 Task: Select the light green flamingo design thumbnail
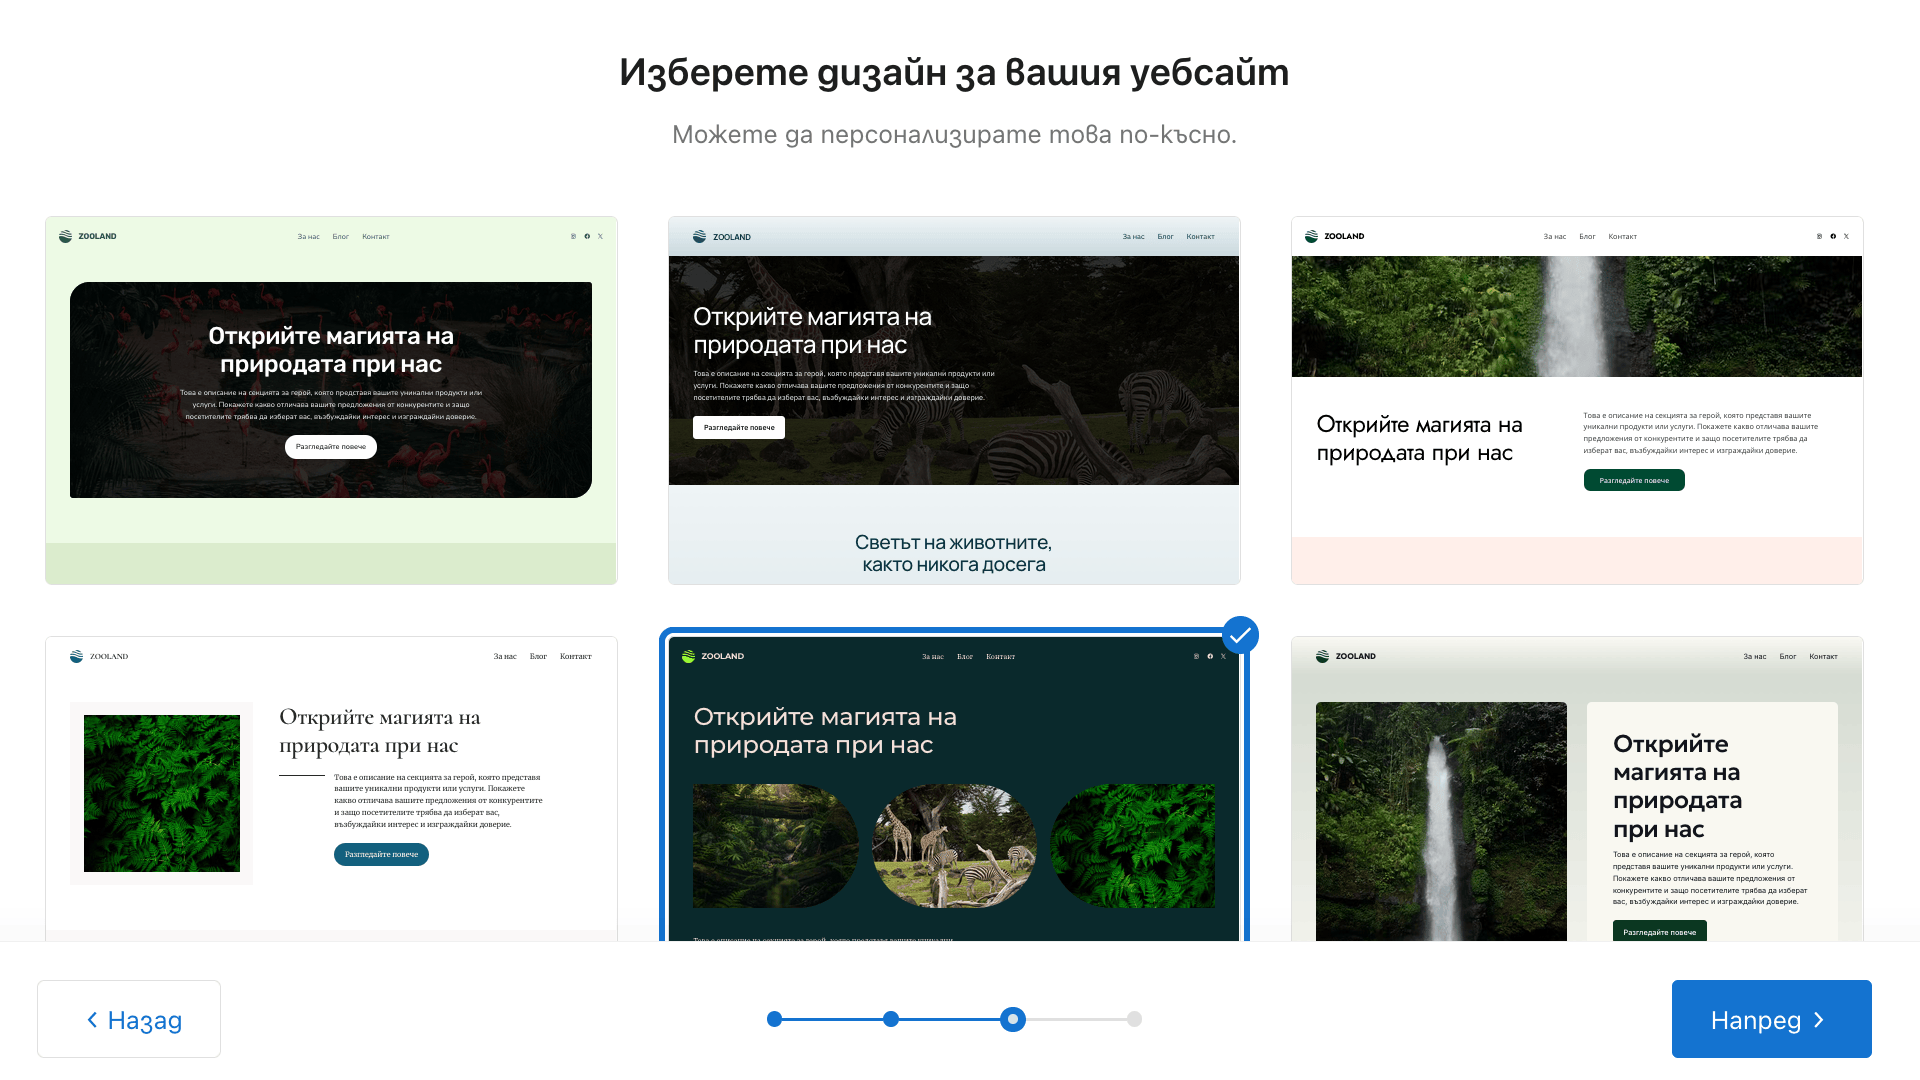pos(331,400)
